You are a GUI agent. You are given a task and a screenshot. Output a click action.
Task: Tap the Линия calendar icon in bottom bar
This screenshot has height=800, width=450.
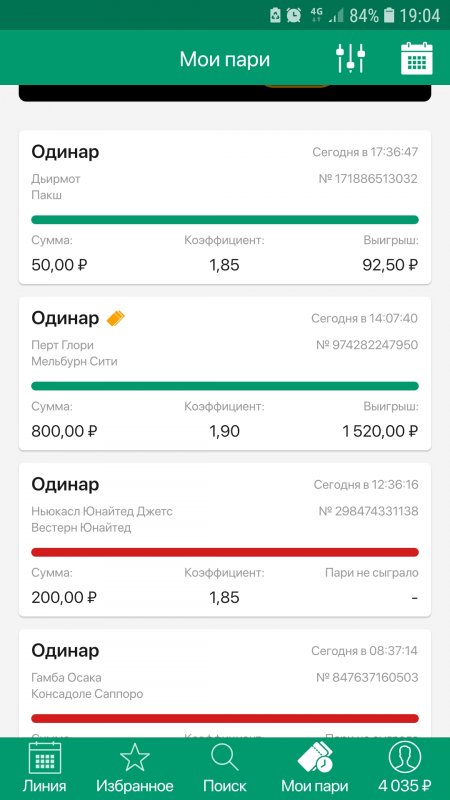[44, 758]
